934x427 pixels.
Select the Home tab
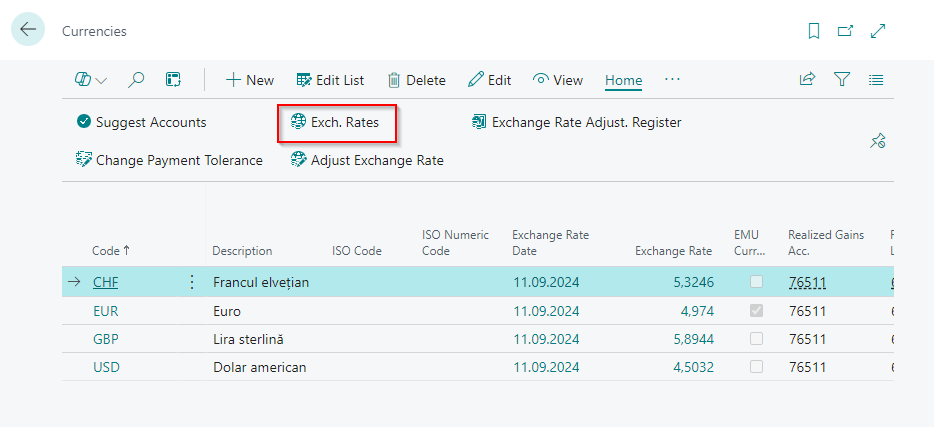623,80
